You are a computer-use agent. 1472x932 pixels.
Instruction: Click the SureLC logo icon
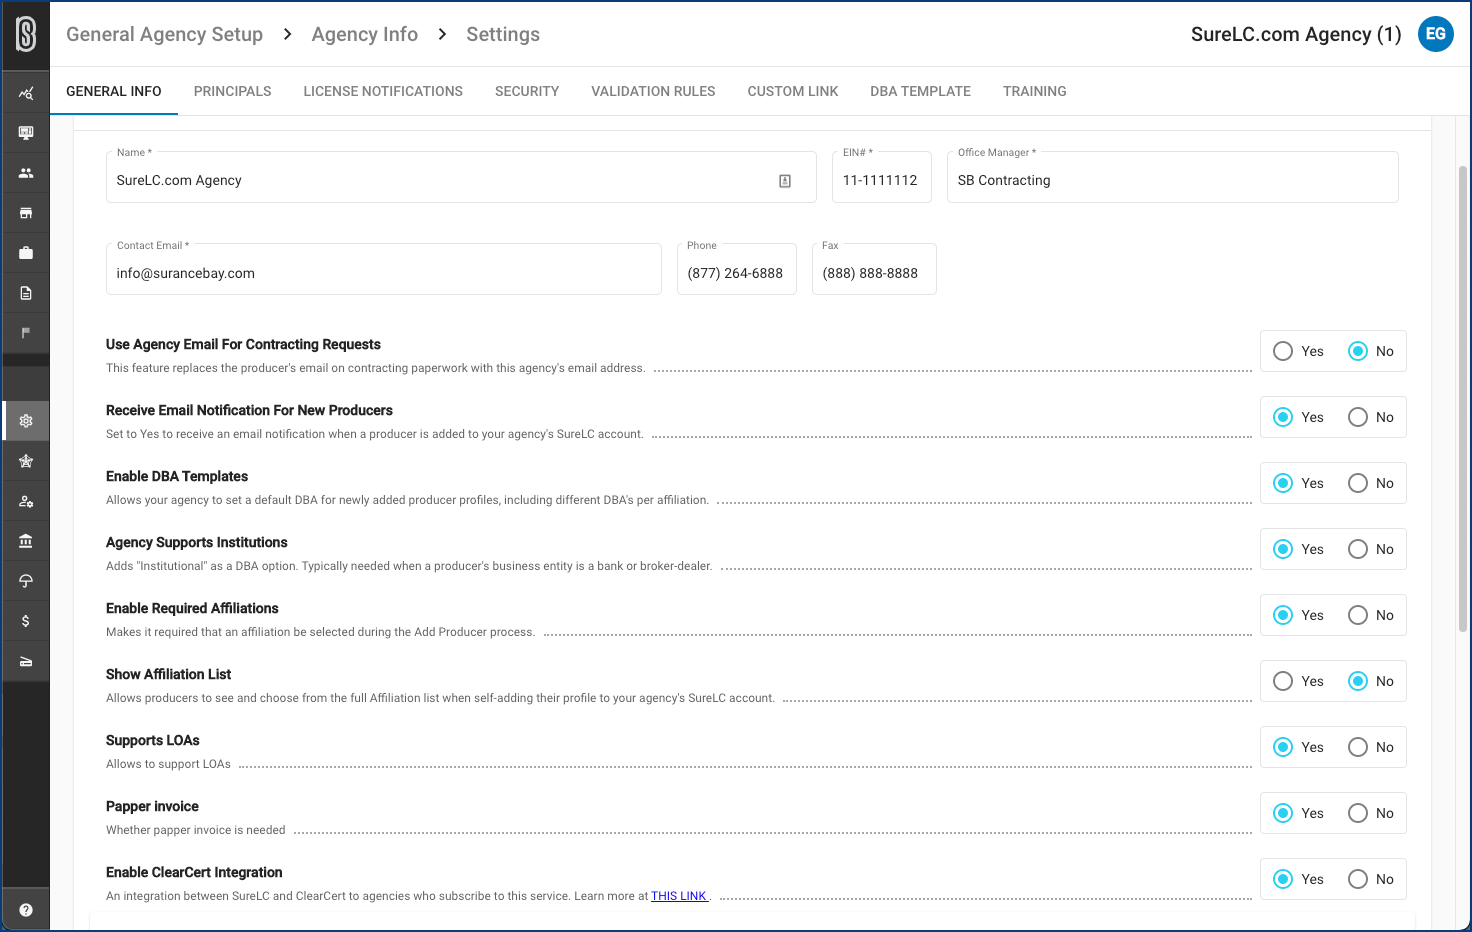point(26,34)
